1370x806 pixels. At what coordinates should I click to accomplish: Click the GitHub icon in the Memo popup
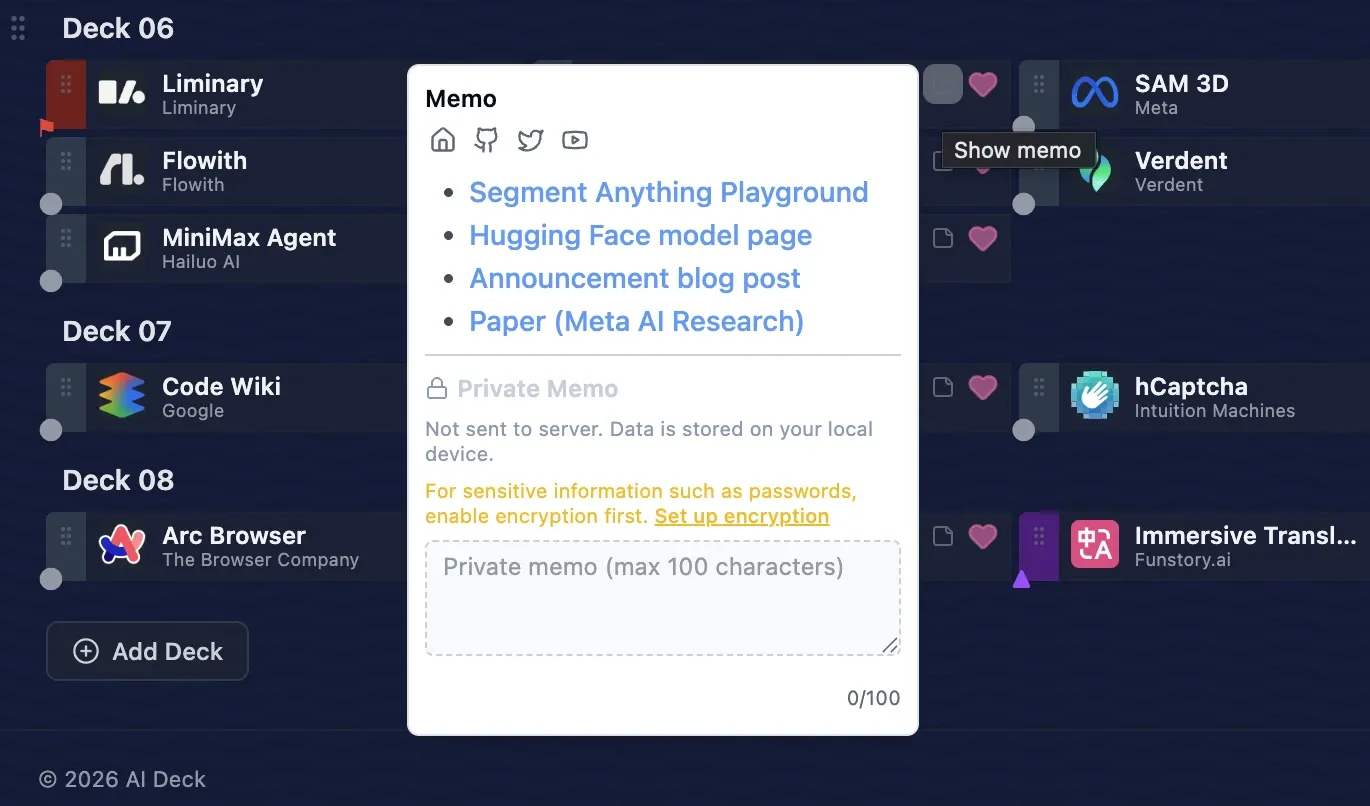point(486,140)
